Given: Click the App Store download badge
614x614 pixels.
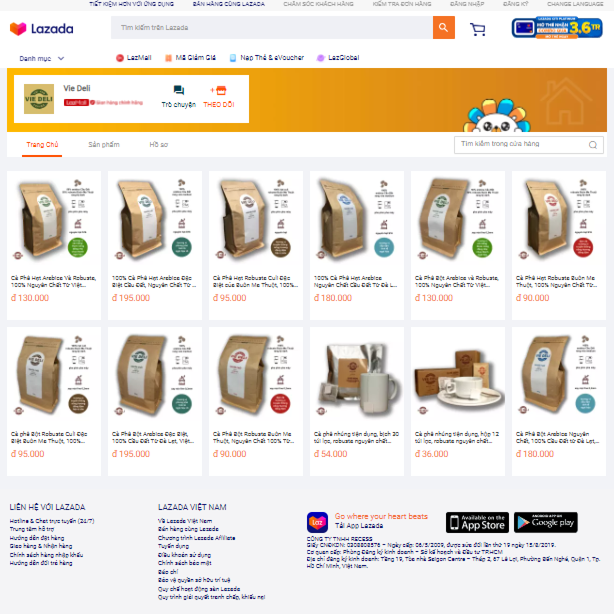Looking at the screenshot, I should pos(477,522).
